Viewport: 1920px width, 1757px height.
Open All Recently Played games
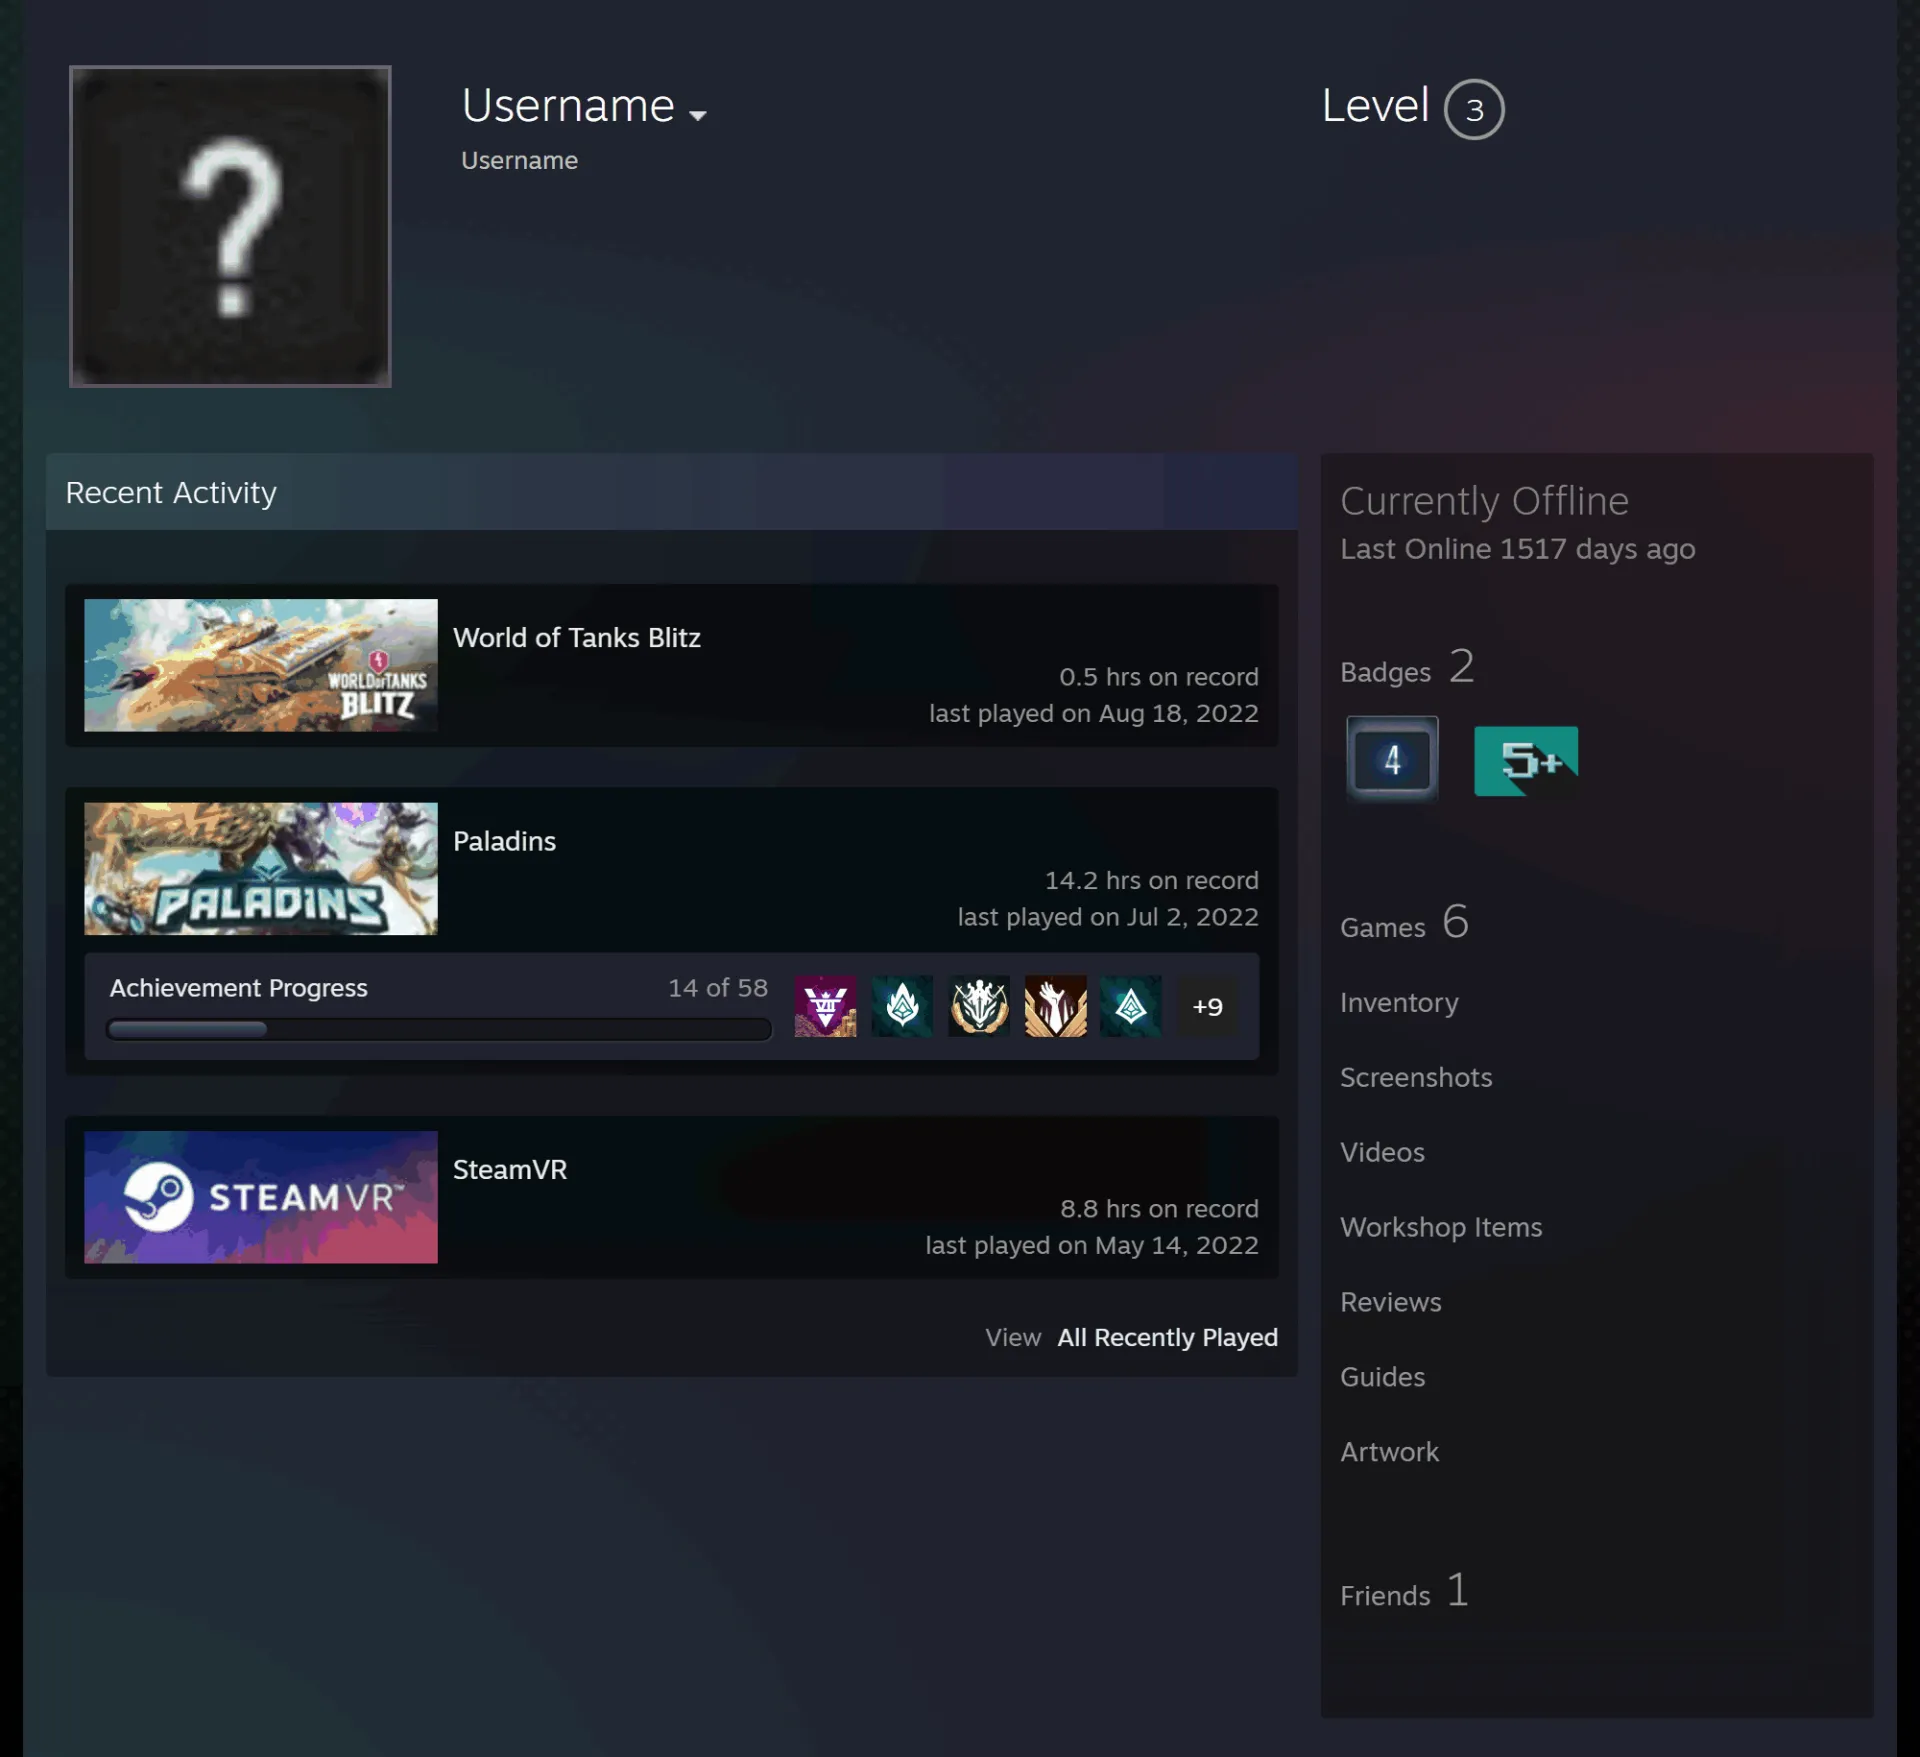(1167, 1337)
